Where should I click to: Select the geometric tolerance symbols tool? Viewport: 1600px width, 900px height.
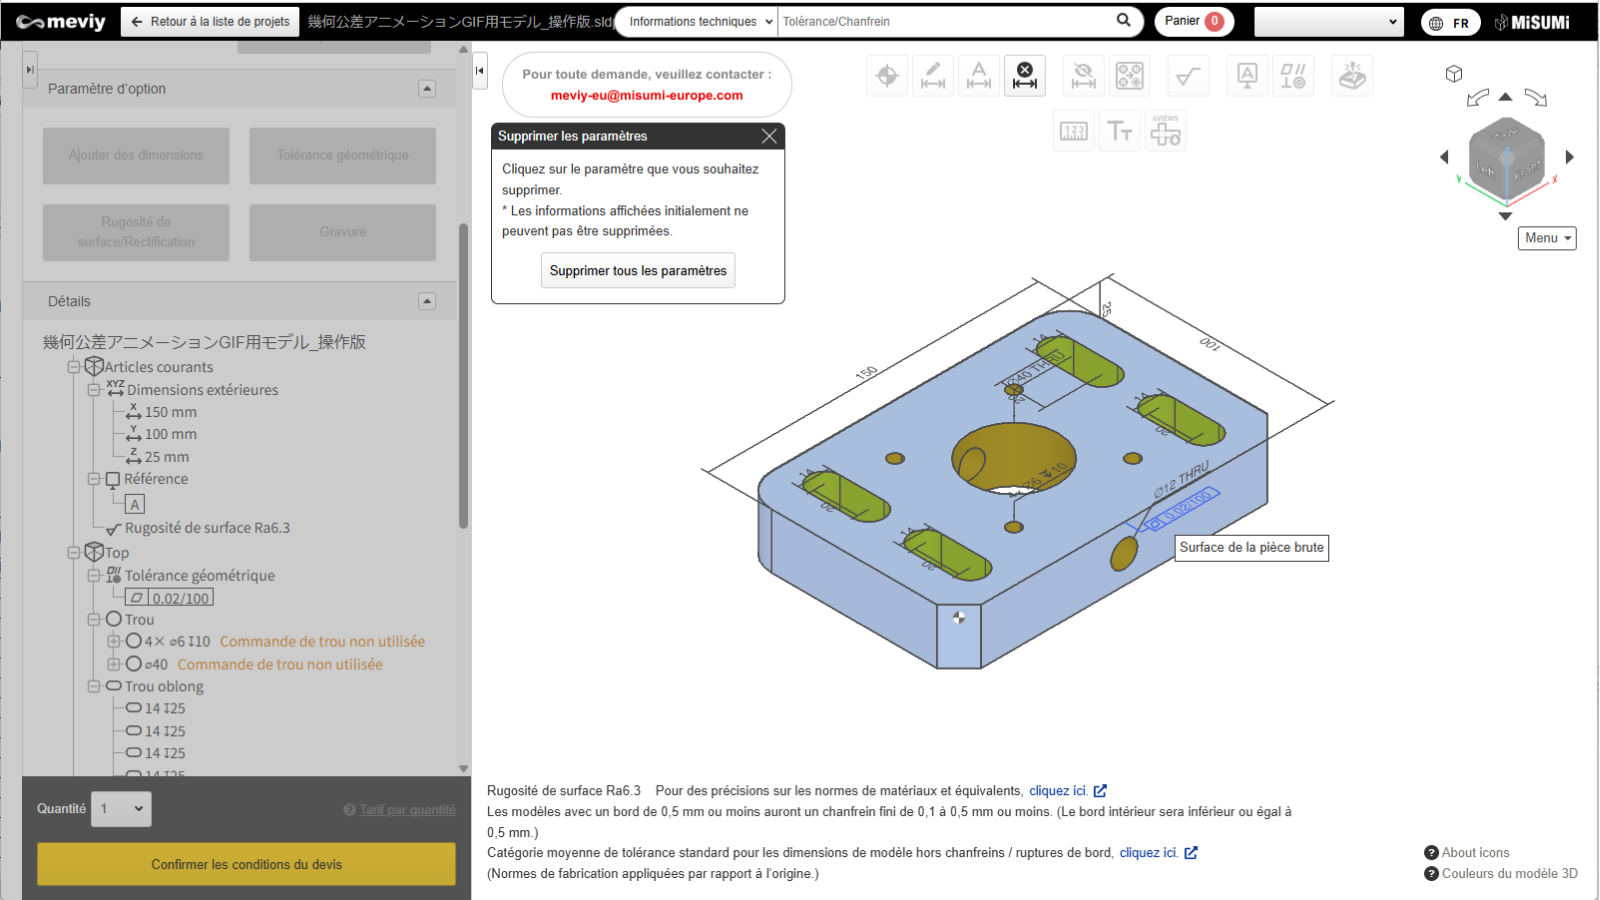(1293, 76)
